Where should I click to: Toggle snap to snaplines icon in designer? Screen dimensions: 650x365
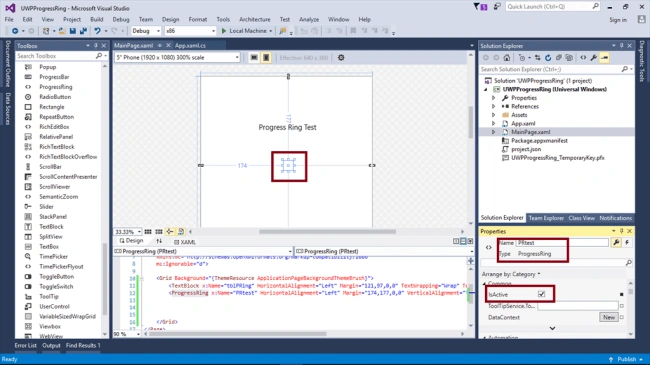coord(170,231)
